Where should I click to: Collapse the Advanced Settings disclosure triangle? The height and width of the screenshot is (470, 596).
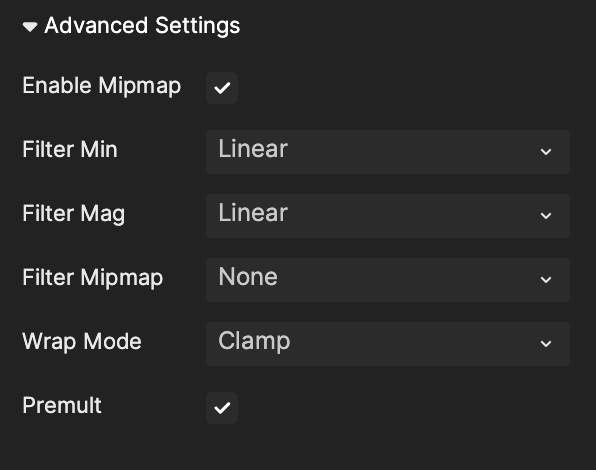[30, 27]
